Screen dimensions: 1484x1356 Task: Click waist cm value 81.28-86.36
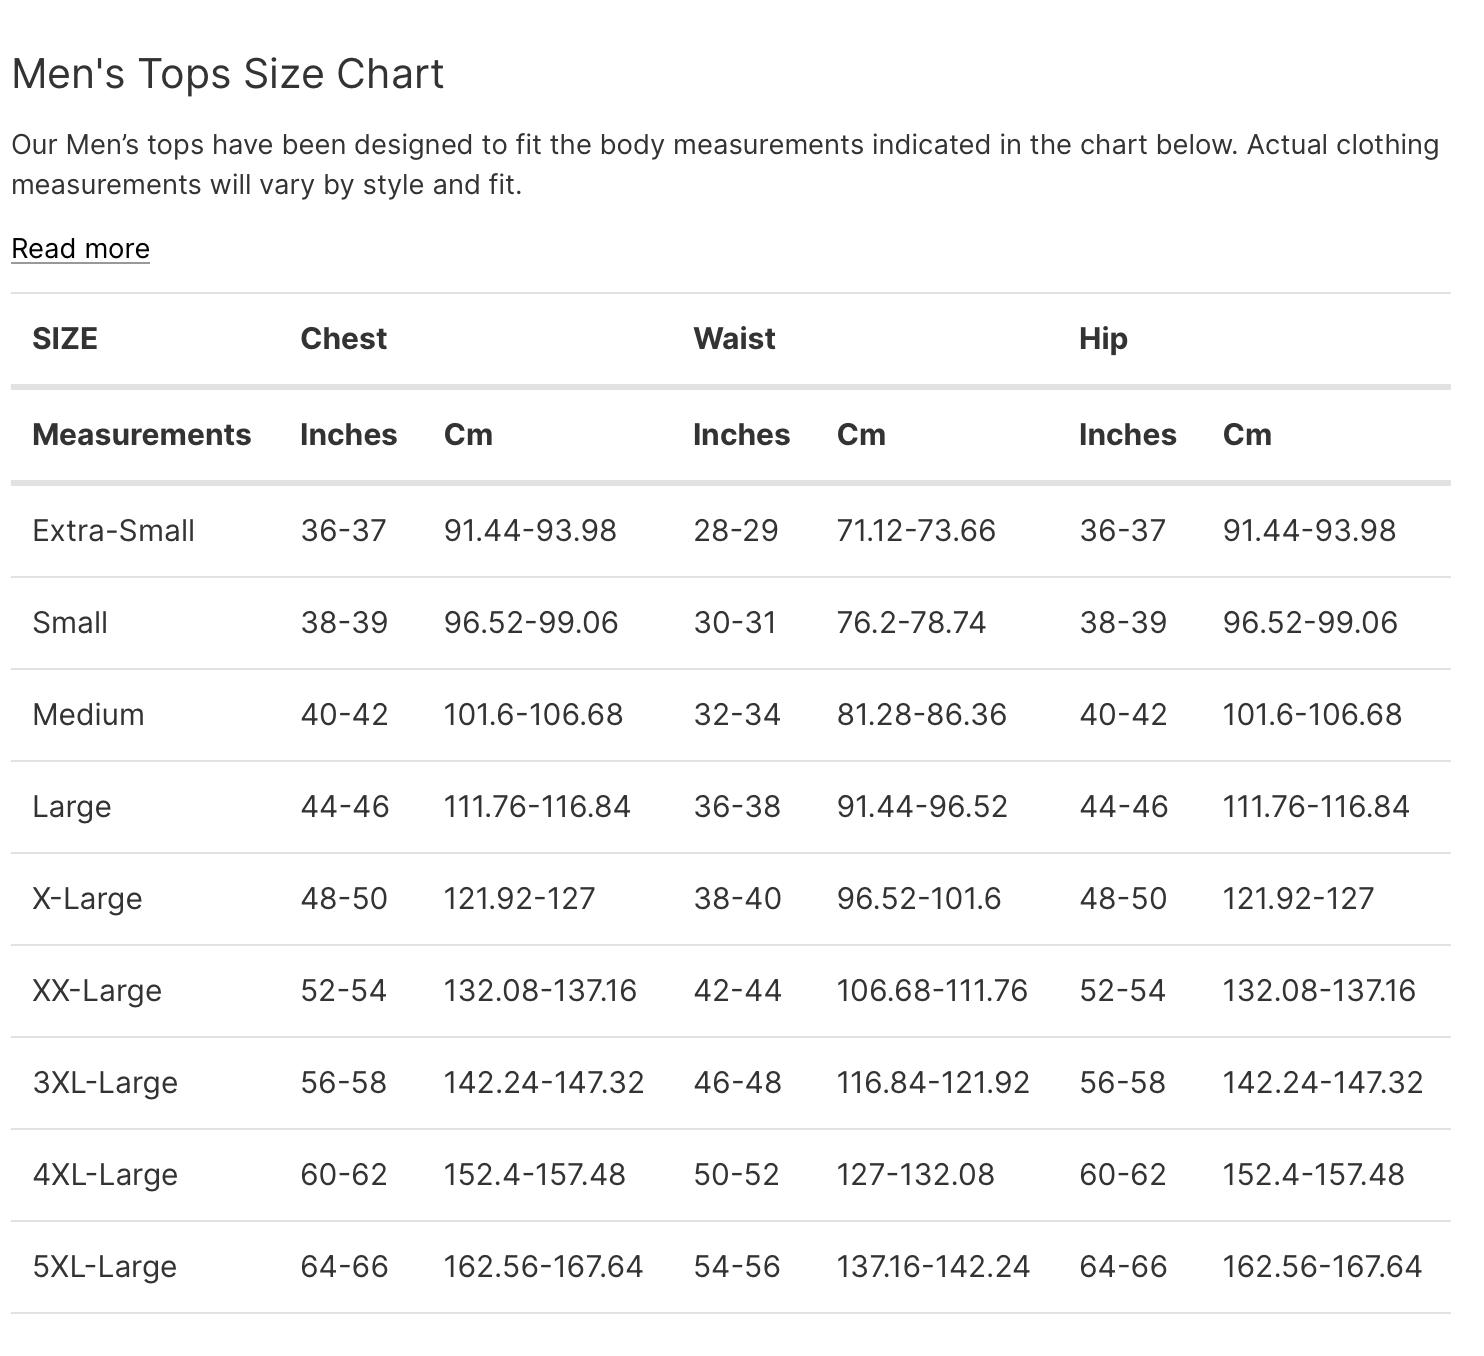point(921,715)
